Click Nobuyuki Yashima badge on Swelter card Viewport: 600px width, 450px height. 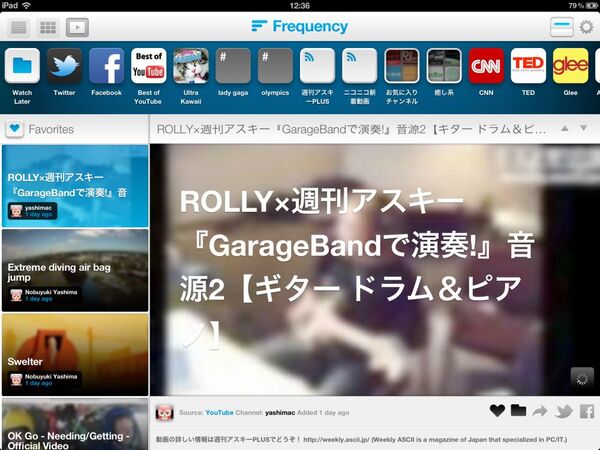tap(44, 380)
